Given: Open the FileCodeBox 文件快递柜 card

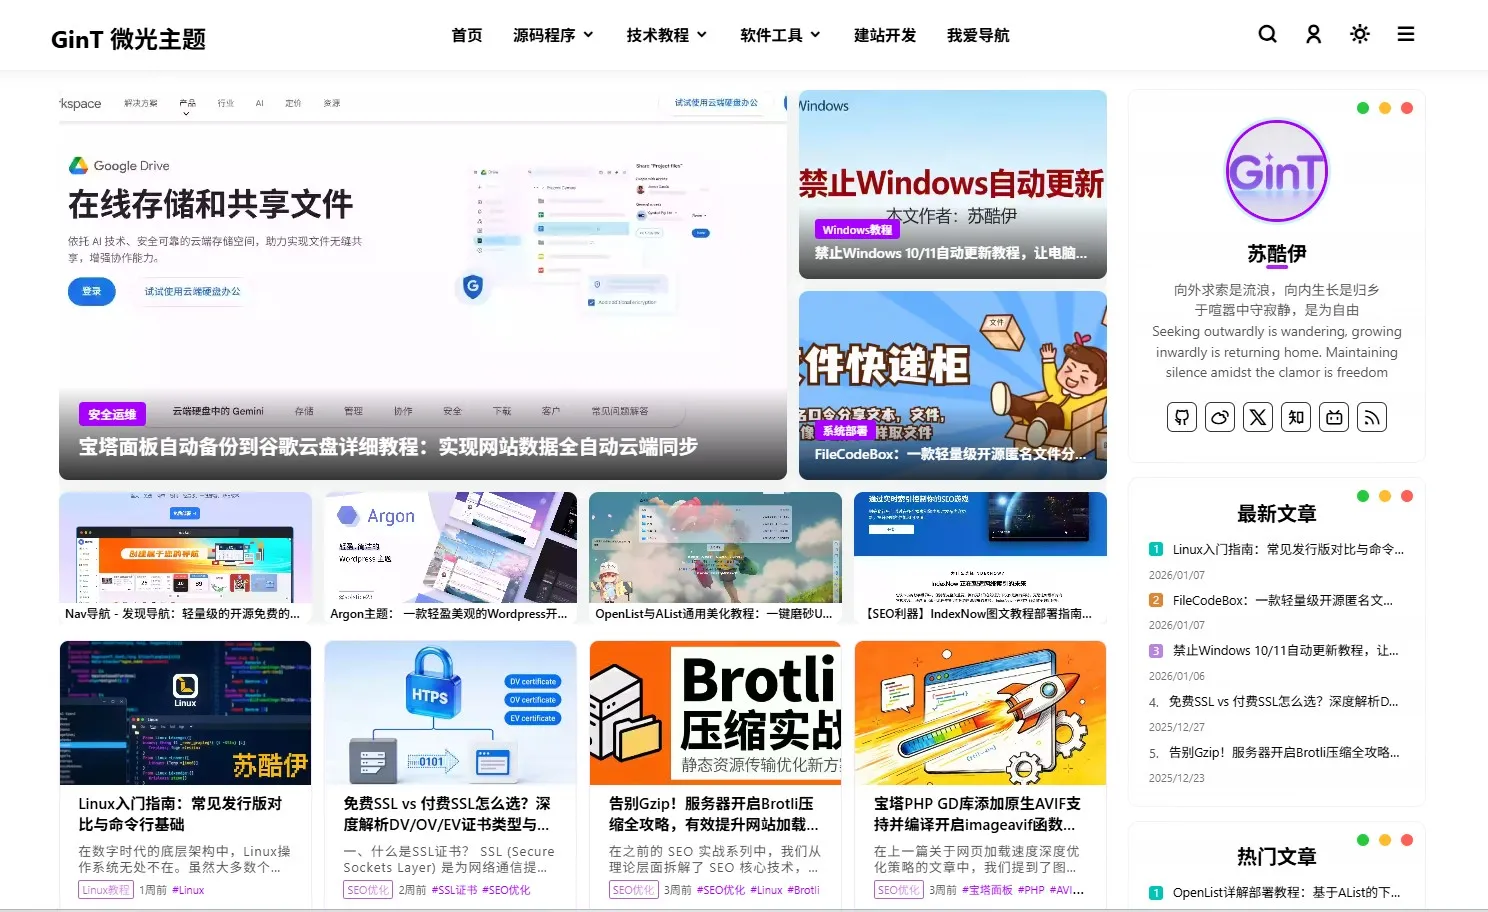Looking at the screenshot, I should point(953,385).
